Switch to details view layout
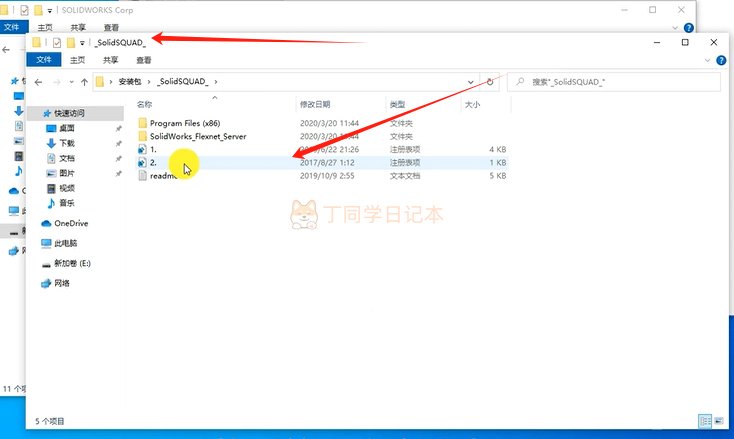Image resolution: width=734 pixels, height=439 pixels. 705,421
